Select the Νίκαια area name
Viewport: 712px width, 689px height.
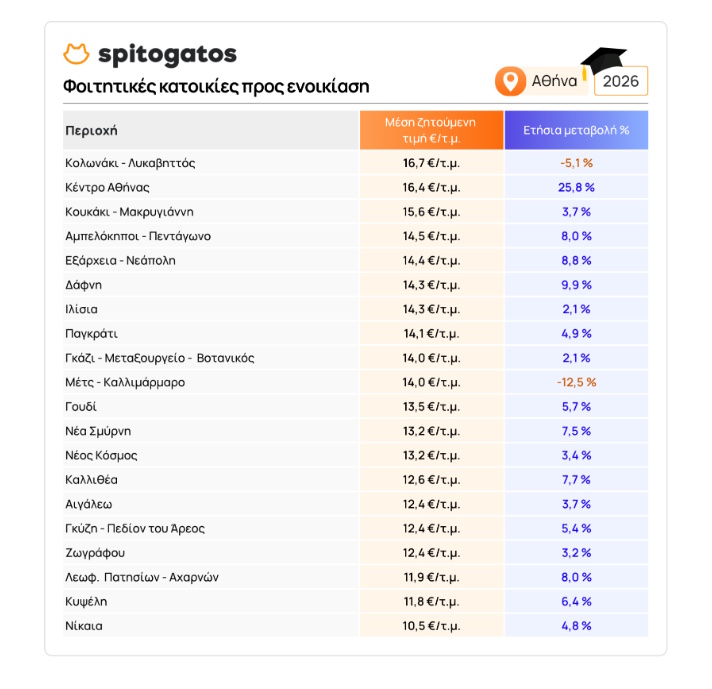pyautogui.click(x=84, y=626)
